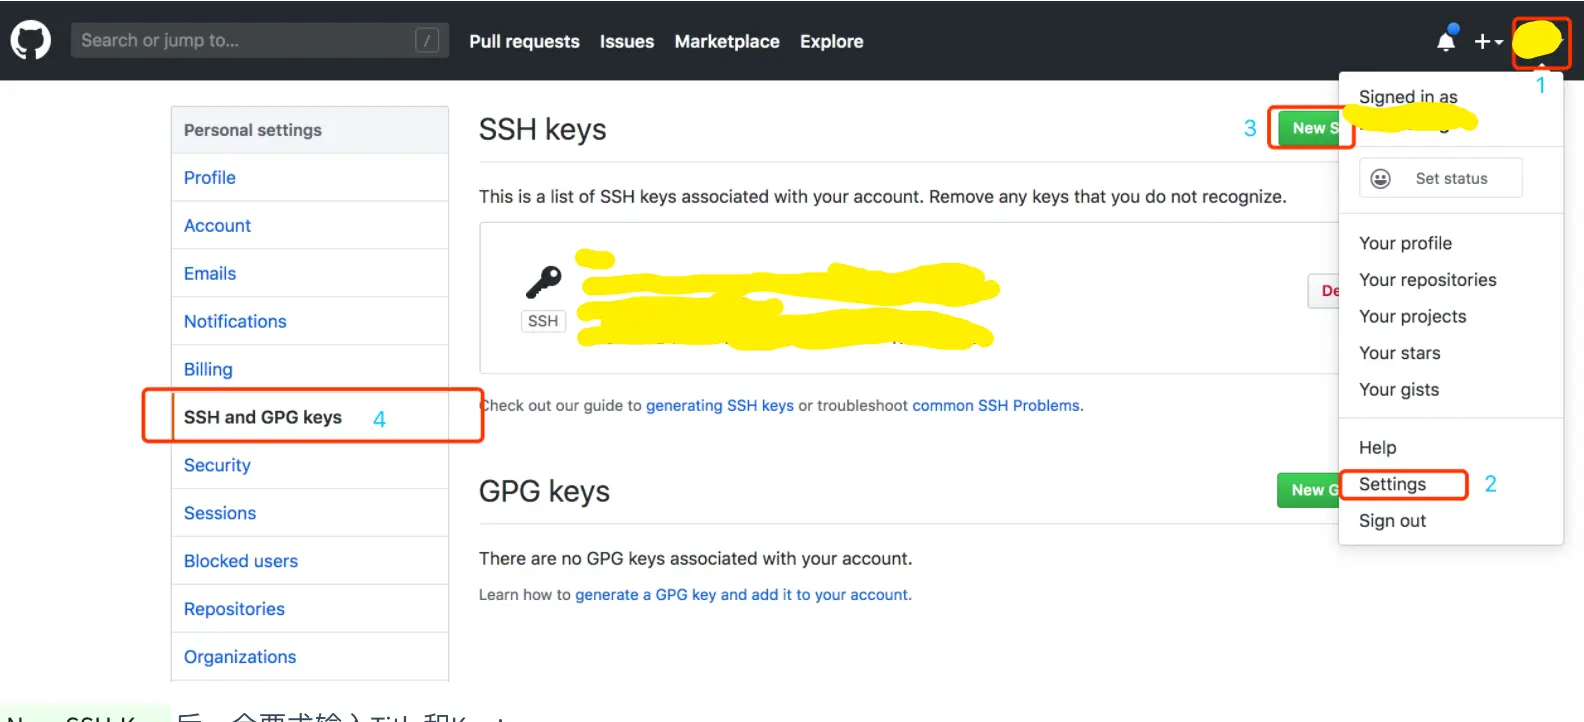Click the key icon in SSH keys list
This screenshot has height=722, width=1584.
click(544, 282)
